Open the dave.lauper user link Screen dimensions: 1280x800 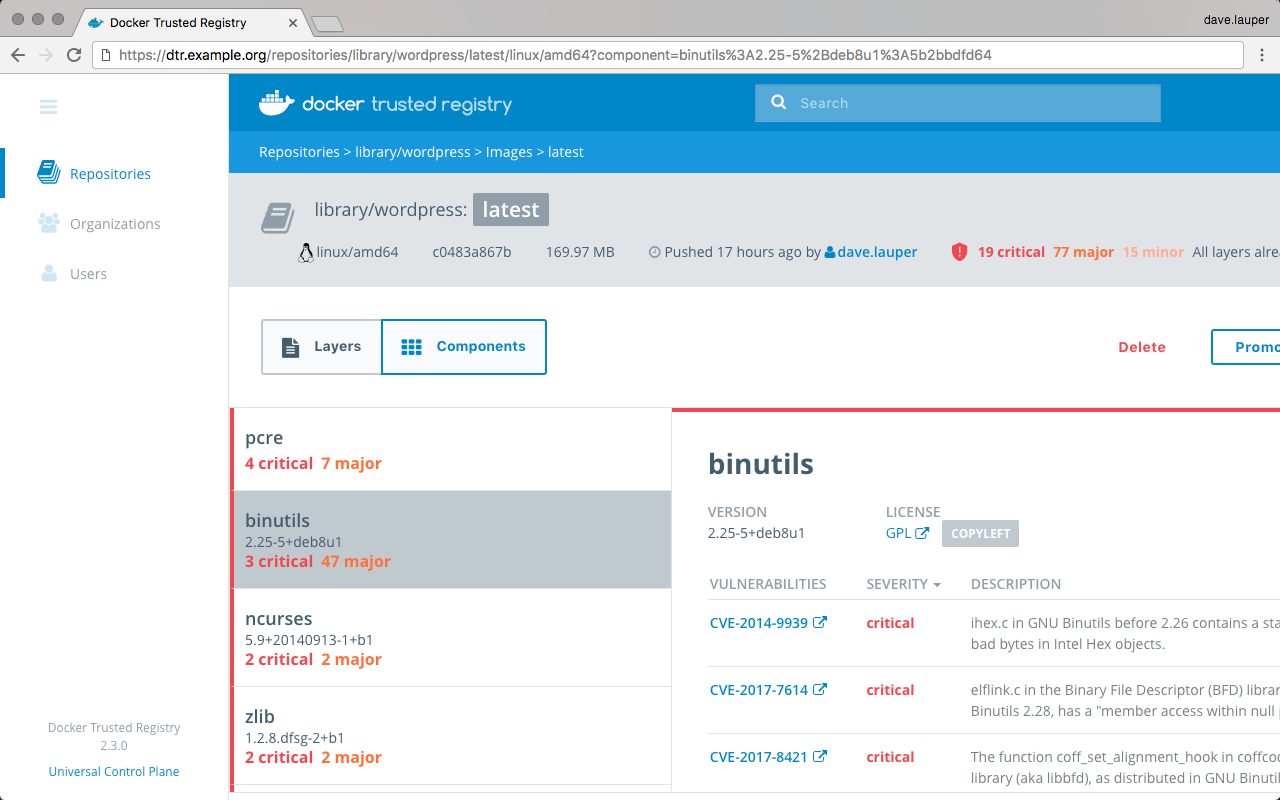tap(876, 252)
